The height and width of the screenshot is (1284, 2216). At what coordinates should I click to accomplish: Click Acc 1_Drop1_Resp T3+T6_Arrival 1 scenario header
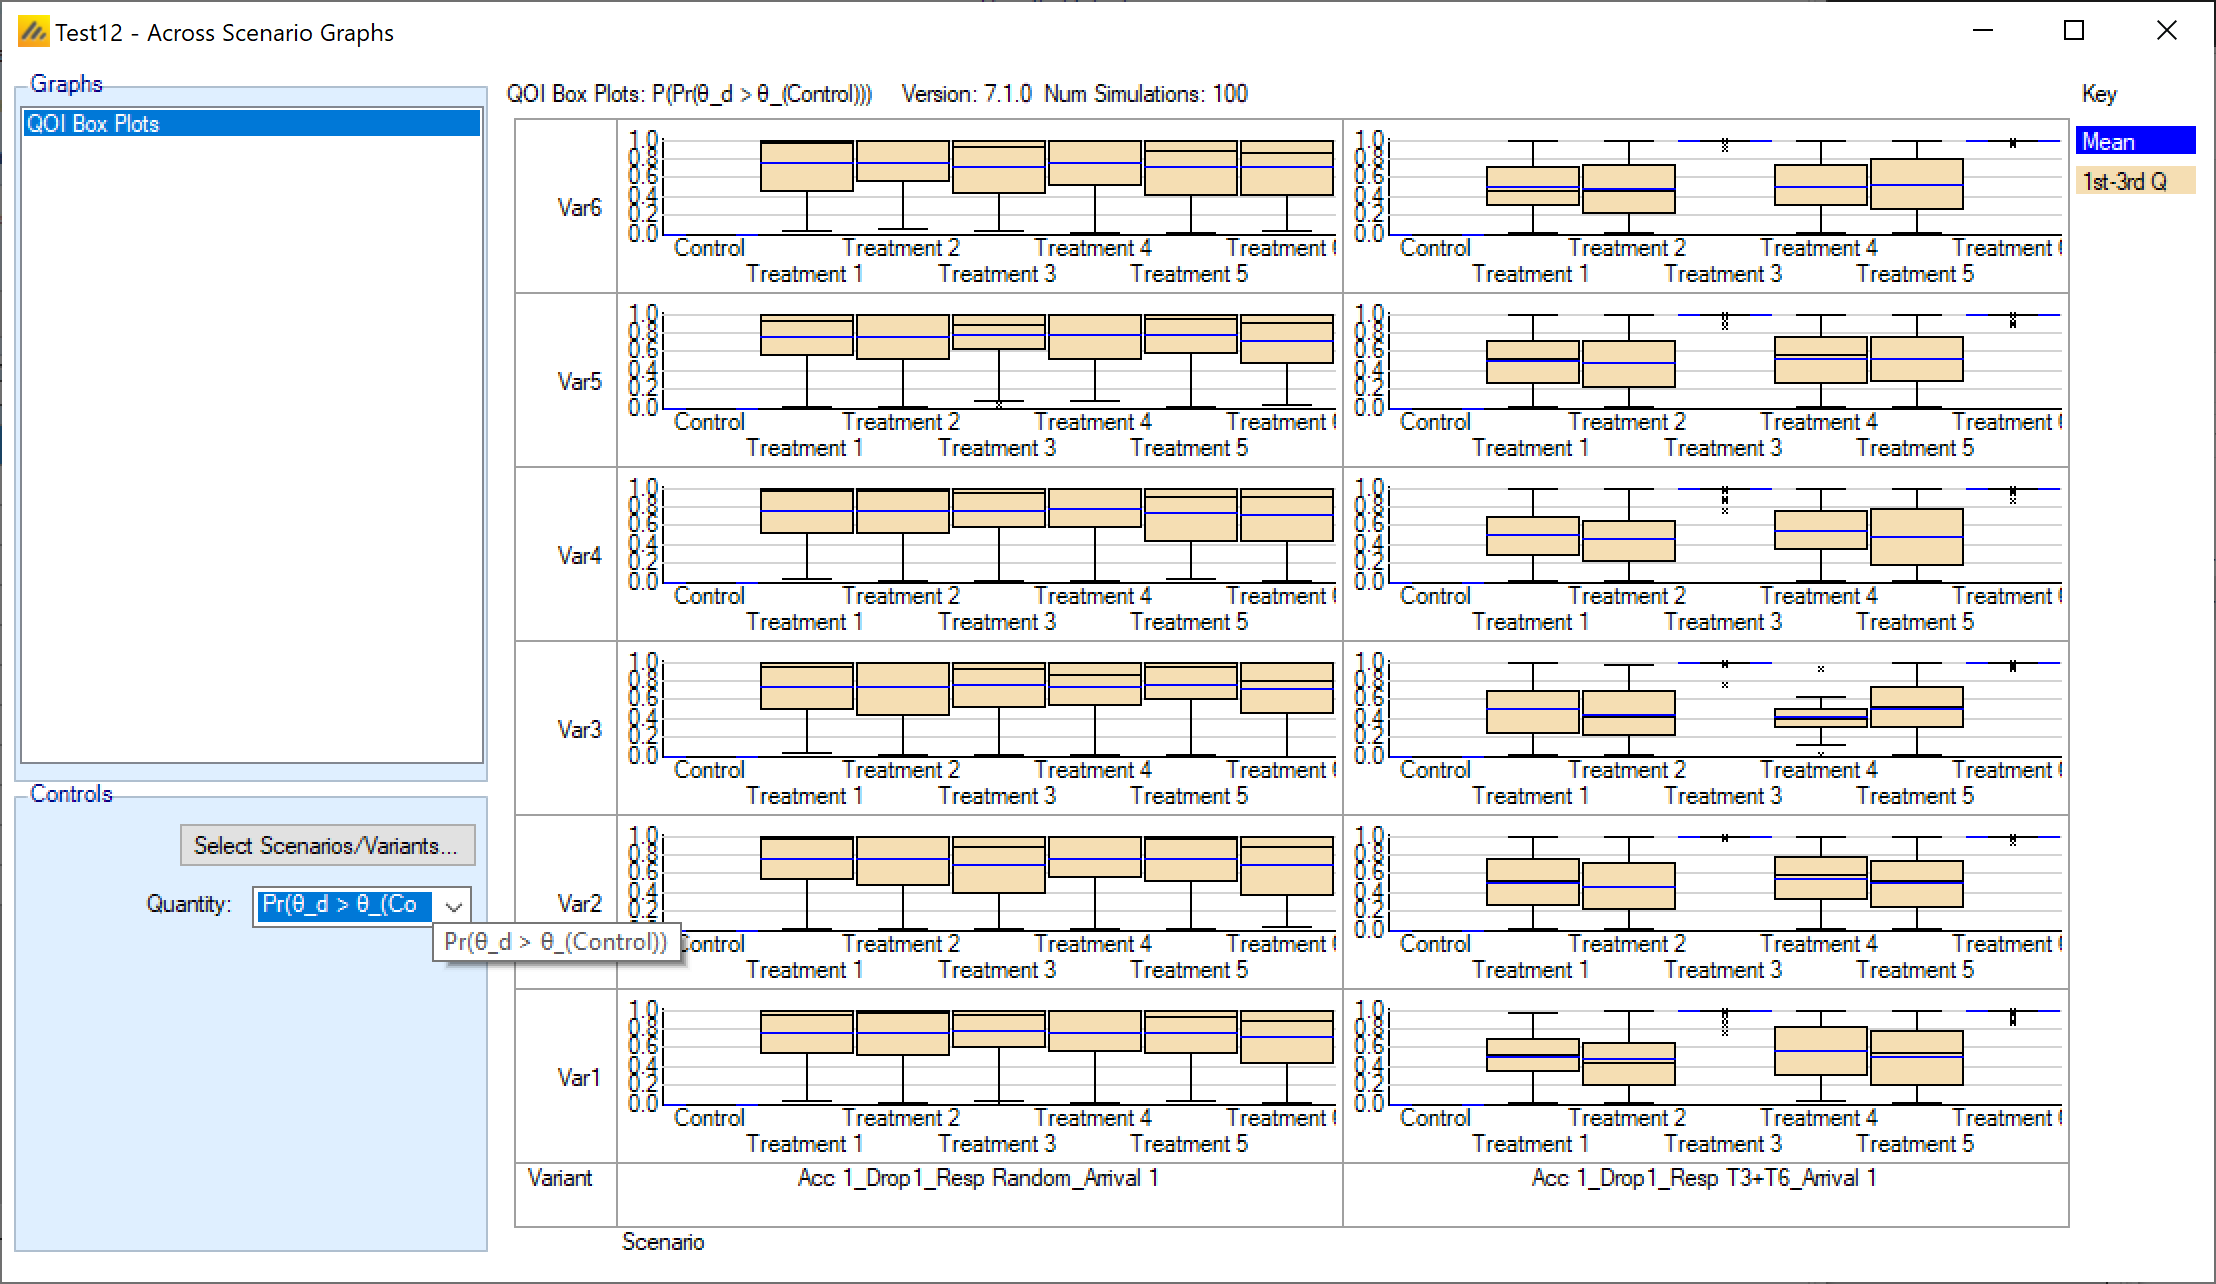[1704, 1178]
